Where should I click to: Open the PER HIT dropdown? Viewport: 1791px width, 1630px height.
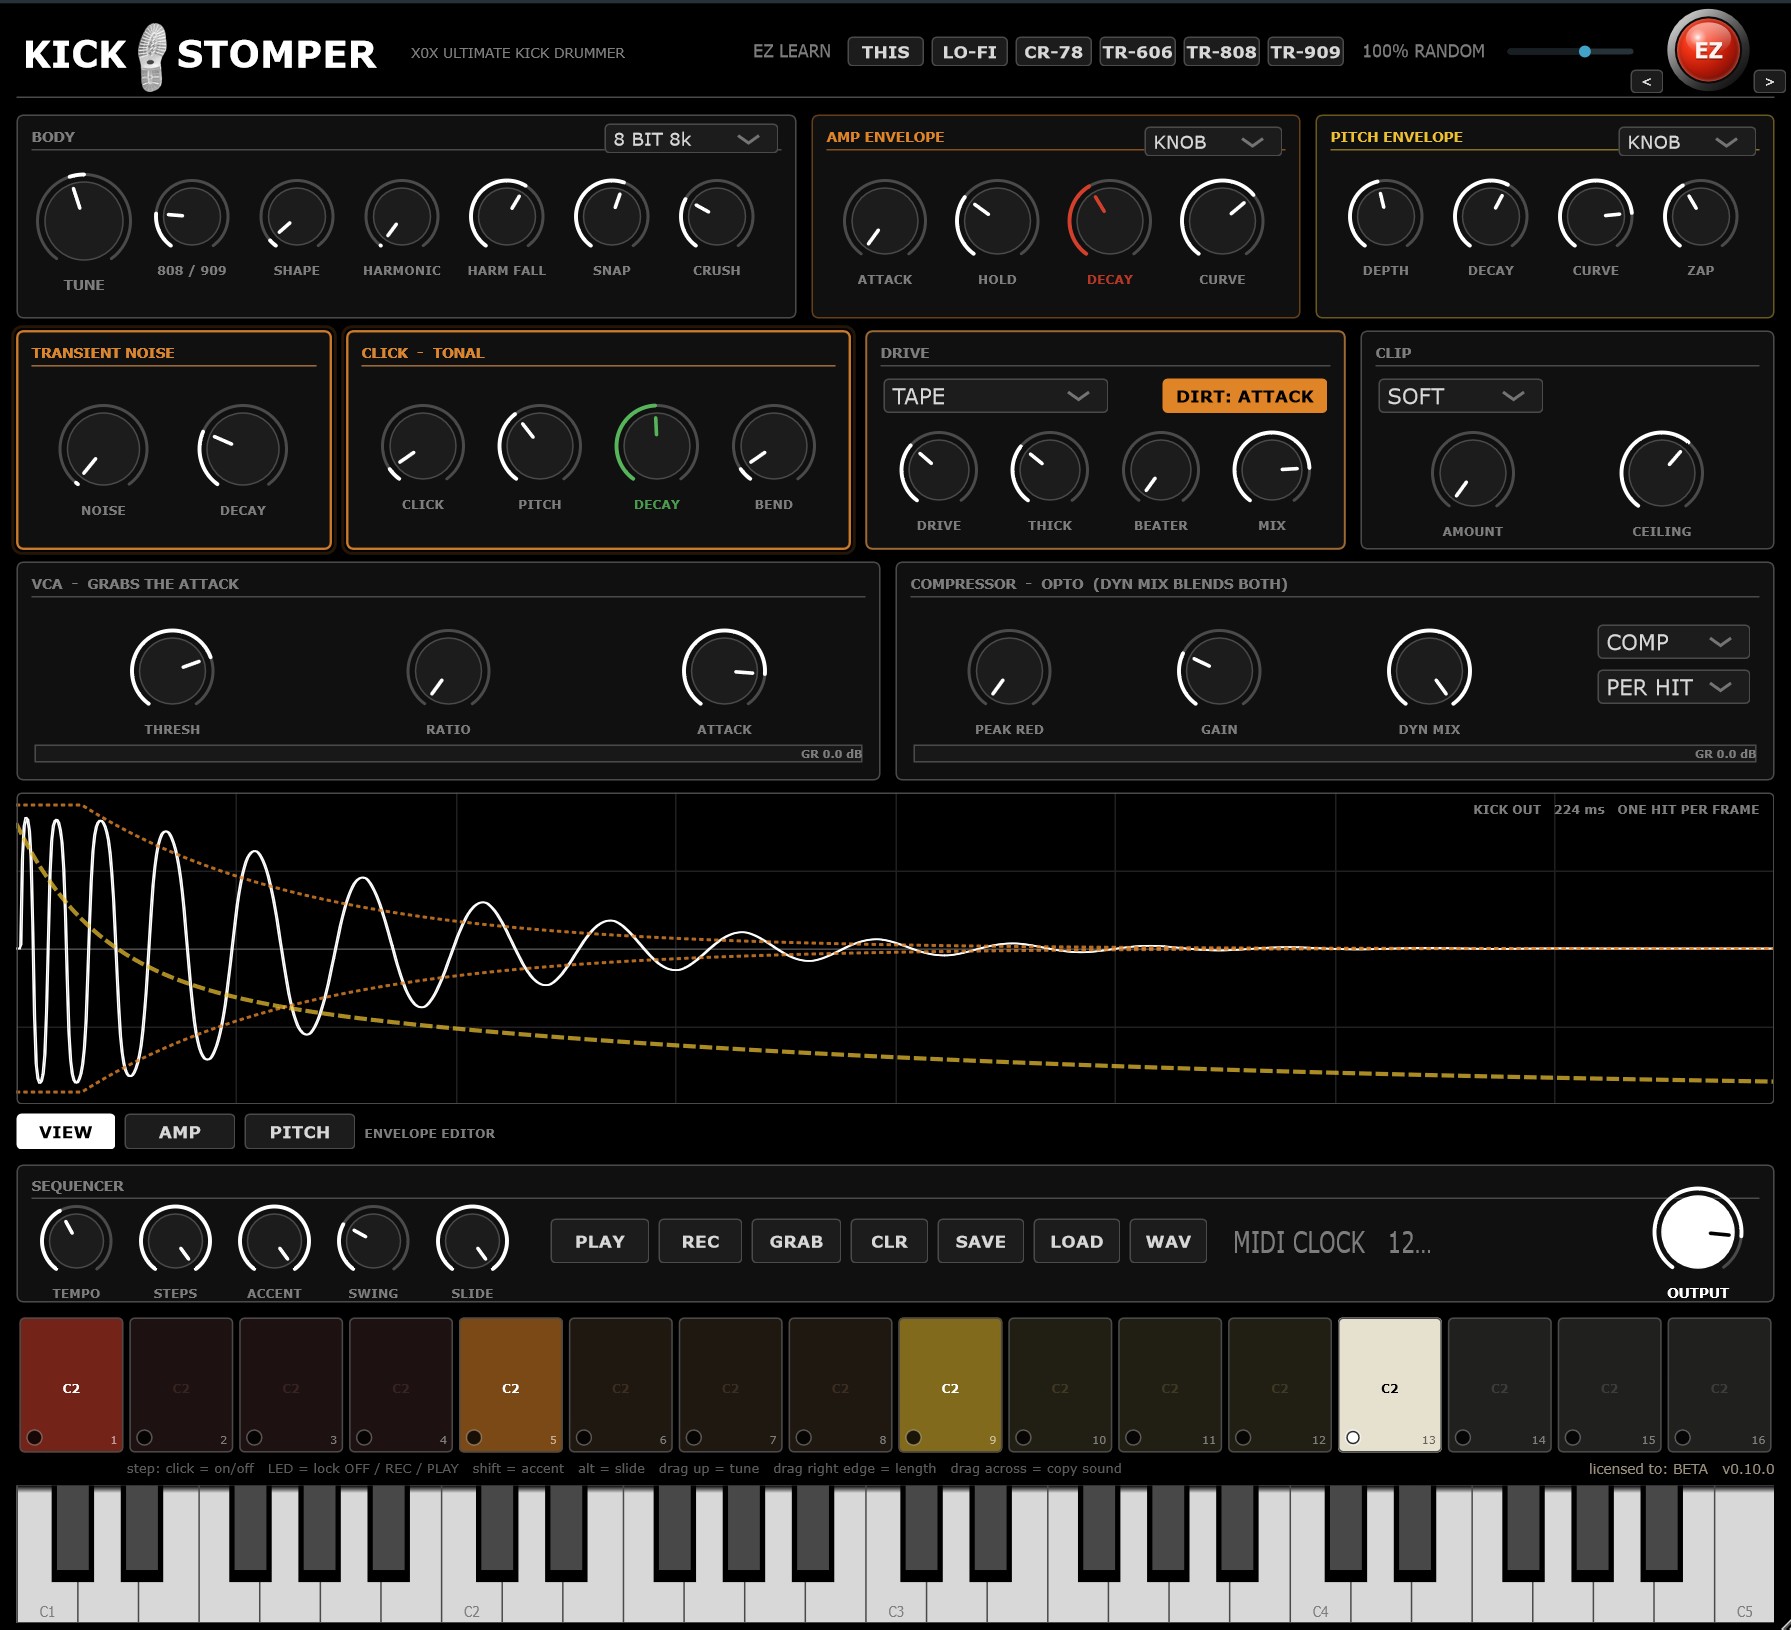pos(1673,687)
